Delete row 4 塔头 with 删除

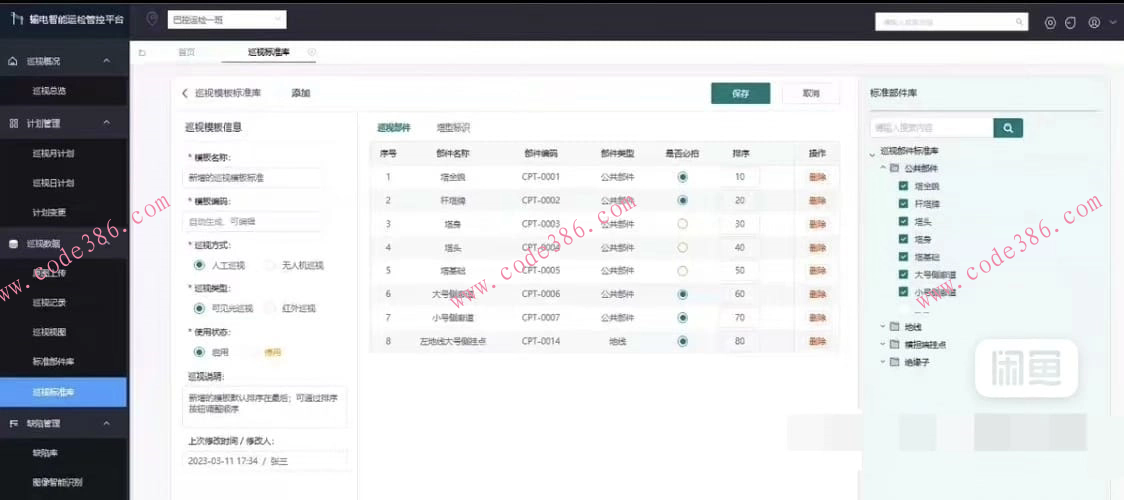(817, 248)
